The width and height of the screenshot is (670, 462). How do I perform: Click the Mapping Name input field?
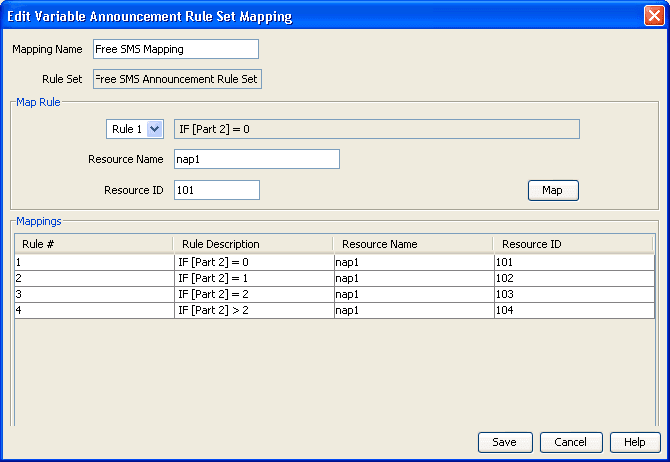click(x=176, y=49)
